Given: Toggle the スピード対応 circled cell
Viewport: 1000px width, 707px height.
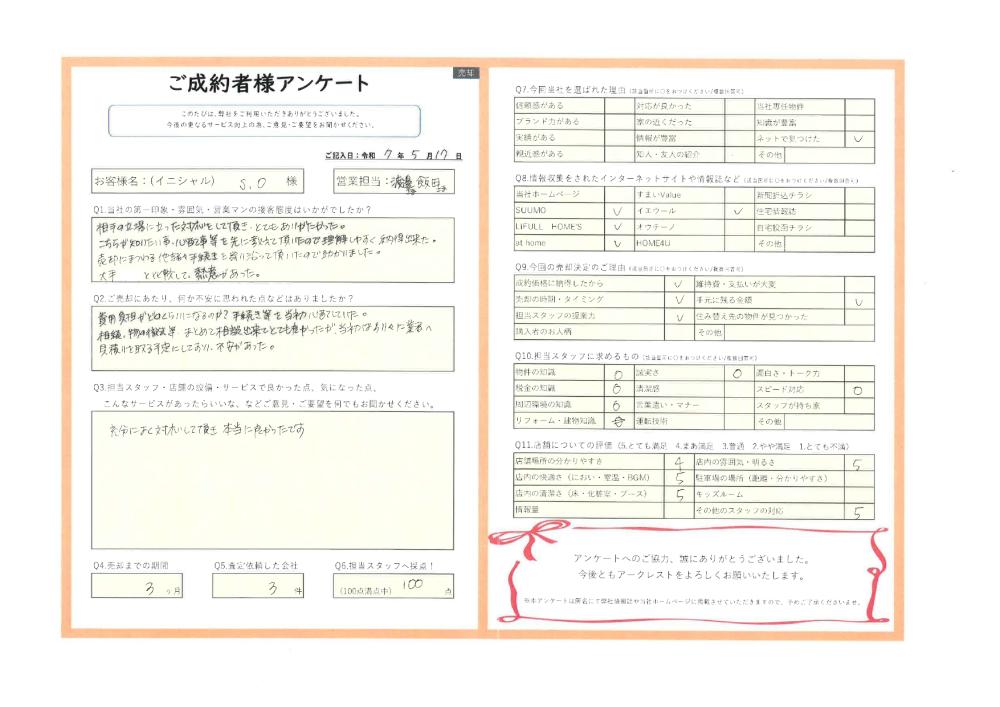Looking at the screenshot, I should 859,389.
